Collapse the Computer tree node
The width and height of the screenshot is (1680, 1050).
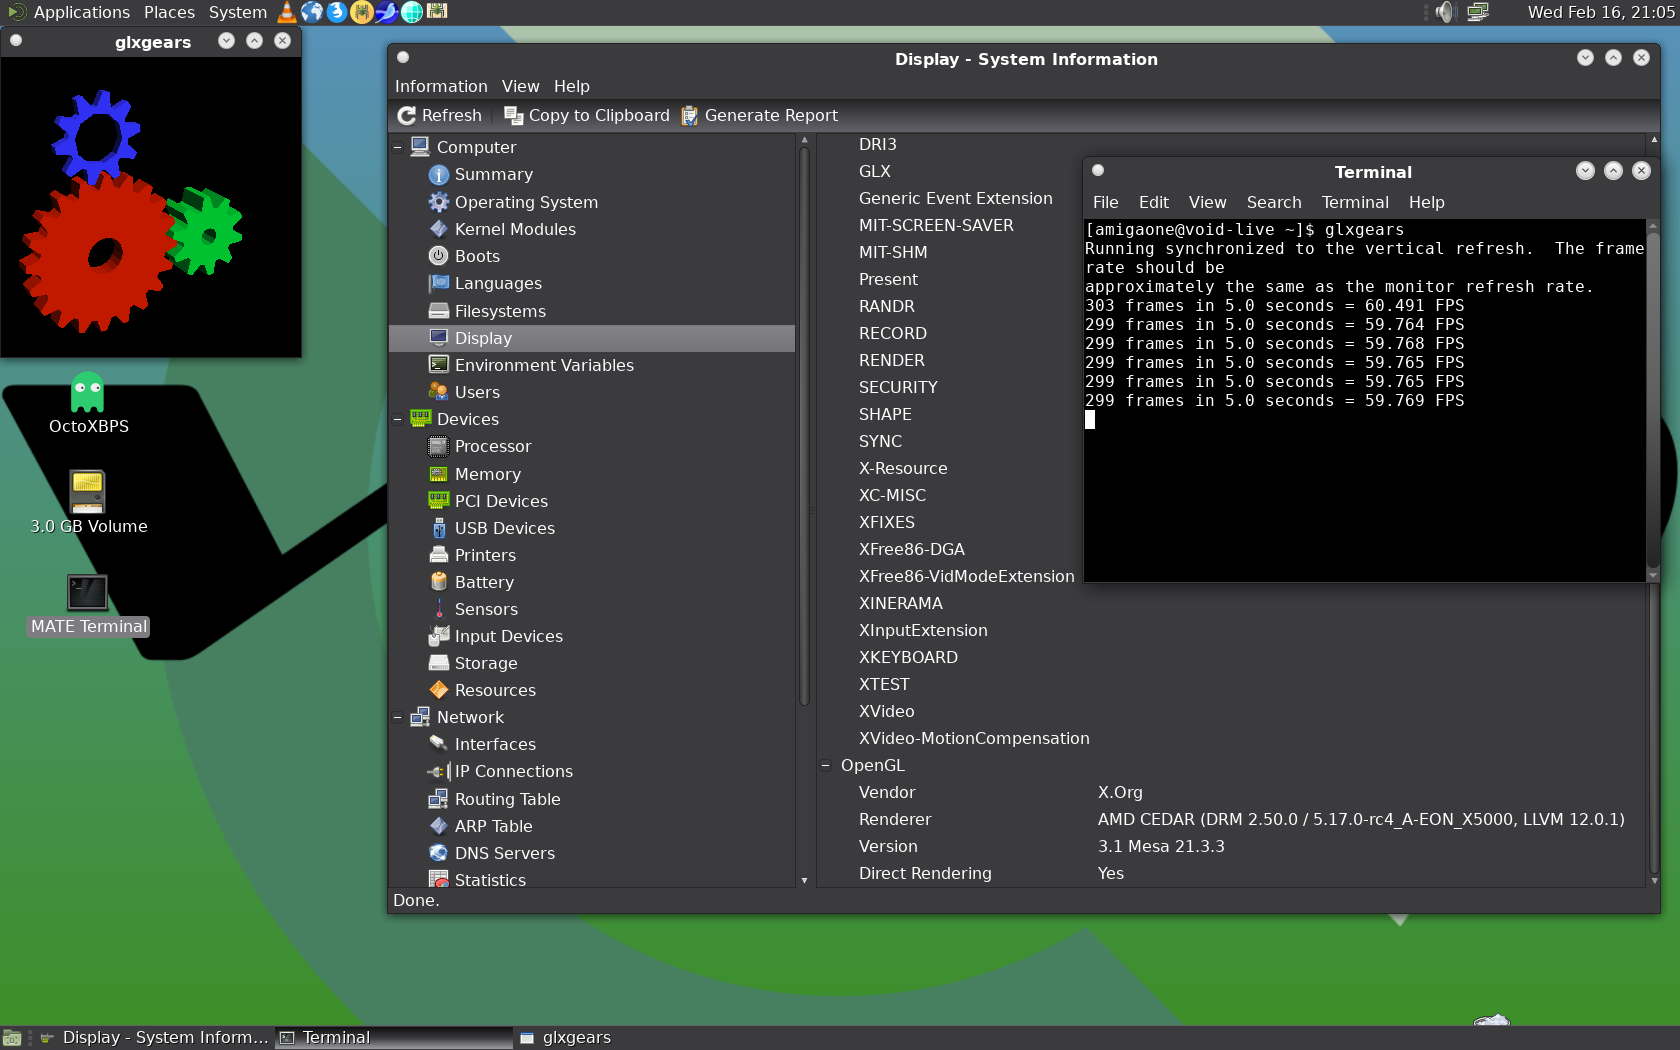397,147
